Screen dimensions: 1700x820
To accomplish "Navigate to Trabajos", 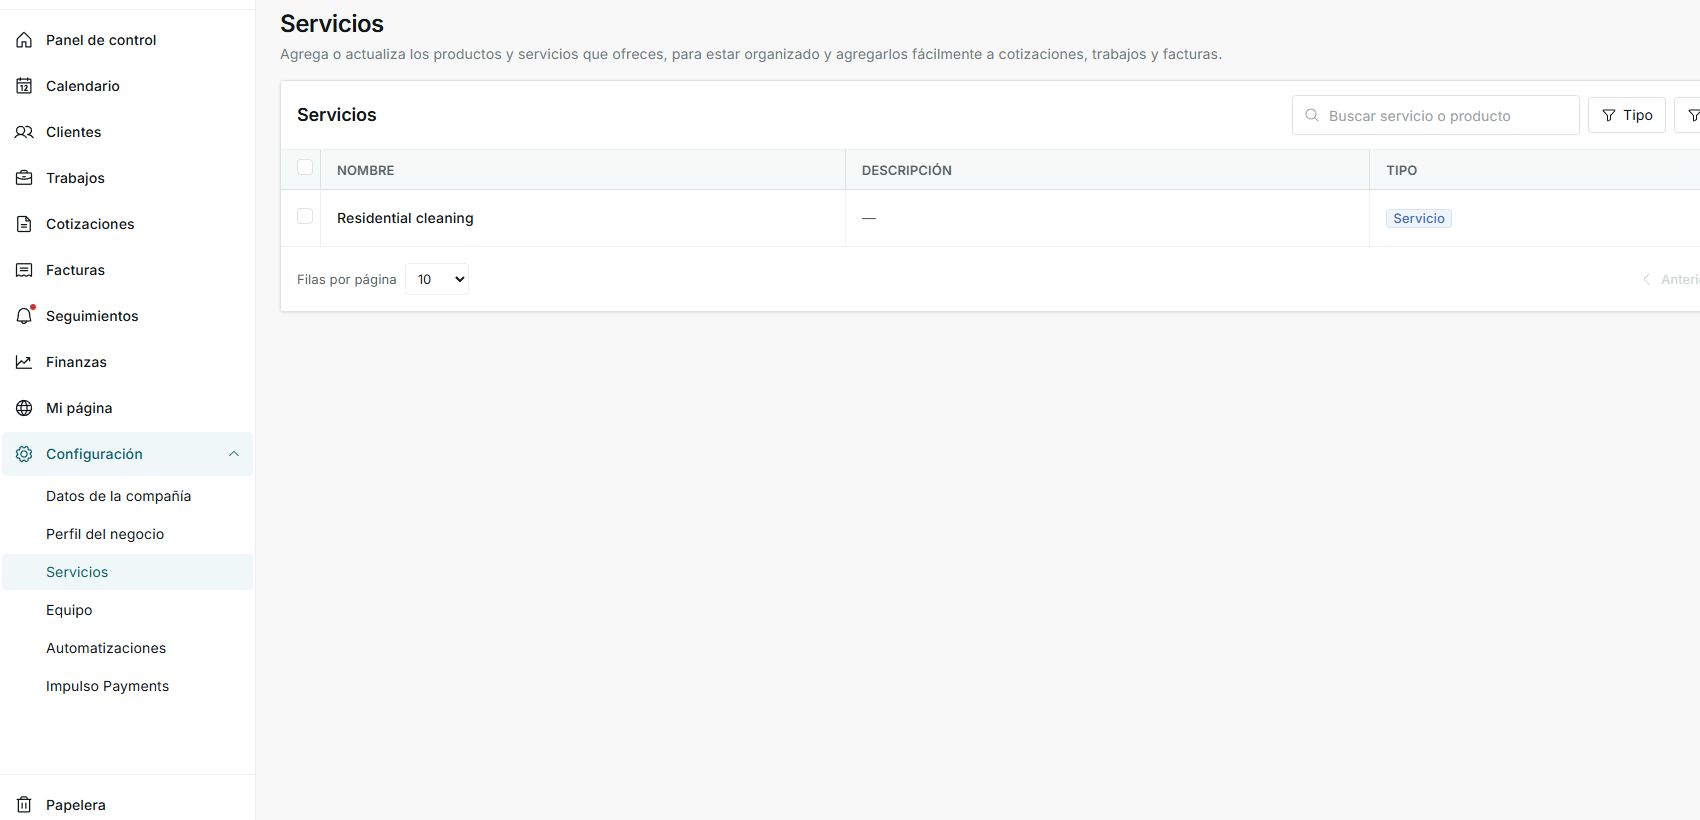I will pos(128,178).
